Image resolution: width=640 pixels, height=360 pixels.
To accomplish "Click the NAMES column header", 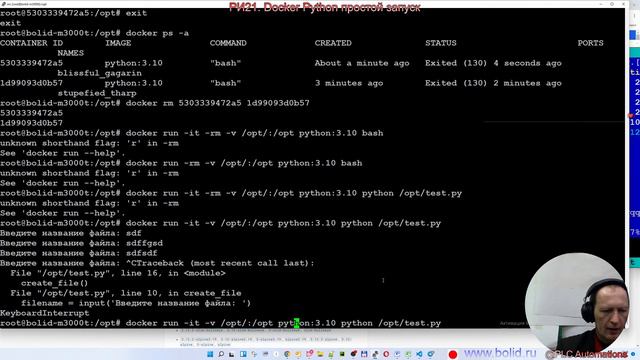I will pyautogui.click(x=71, y=53).
